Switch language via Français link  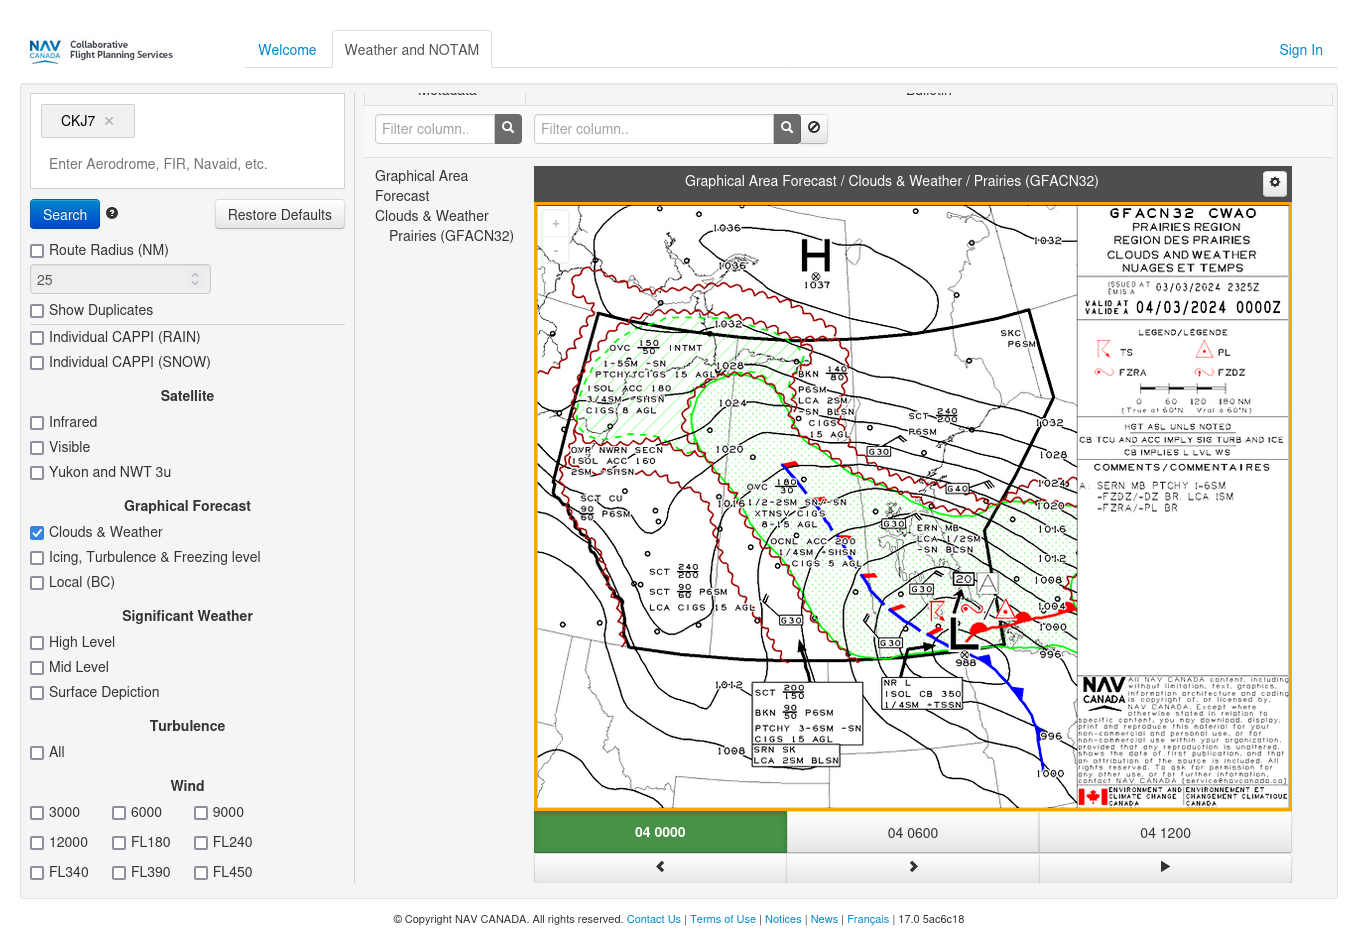868,919
